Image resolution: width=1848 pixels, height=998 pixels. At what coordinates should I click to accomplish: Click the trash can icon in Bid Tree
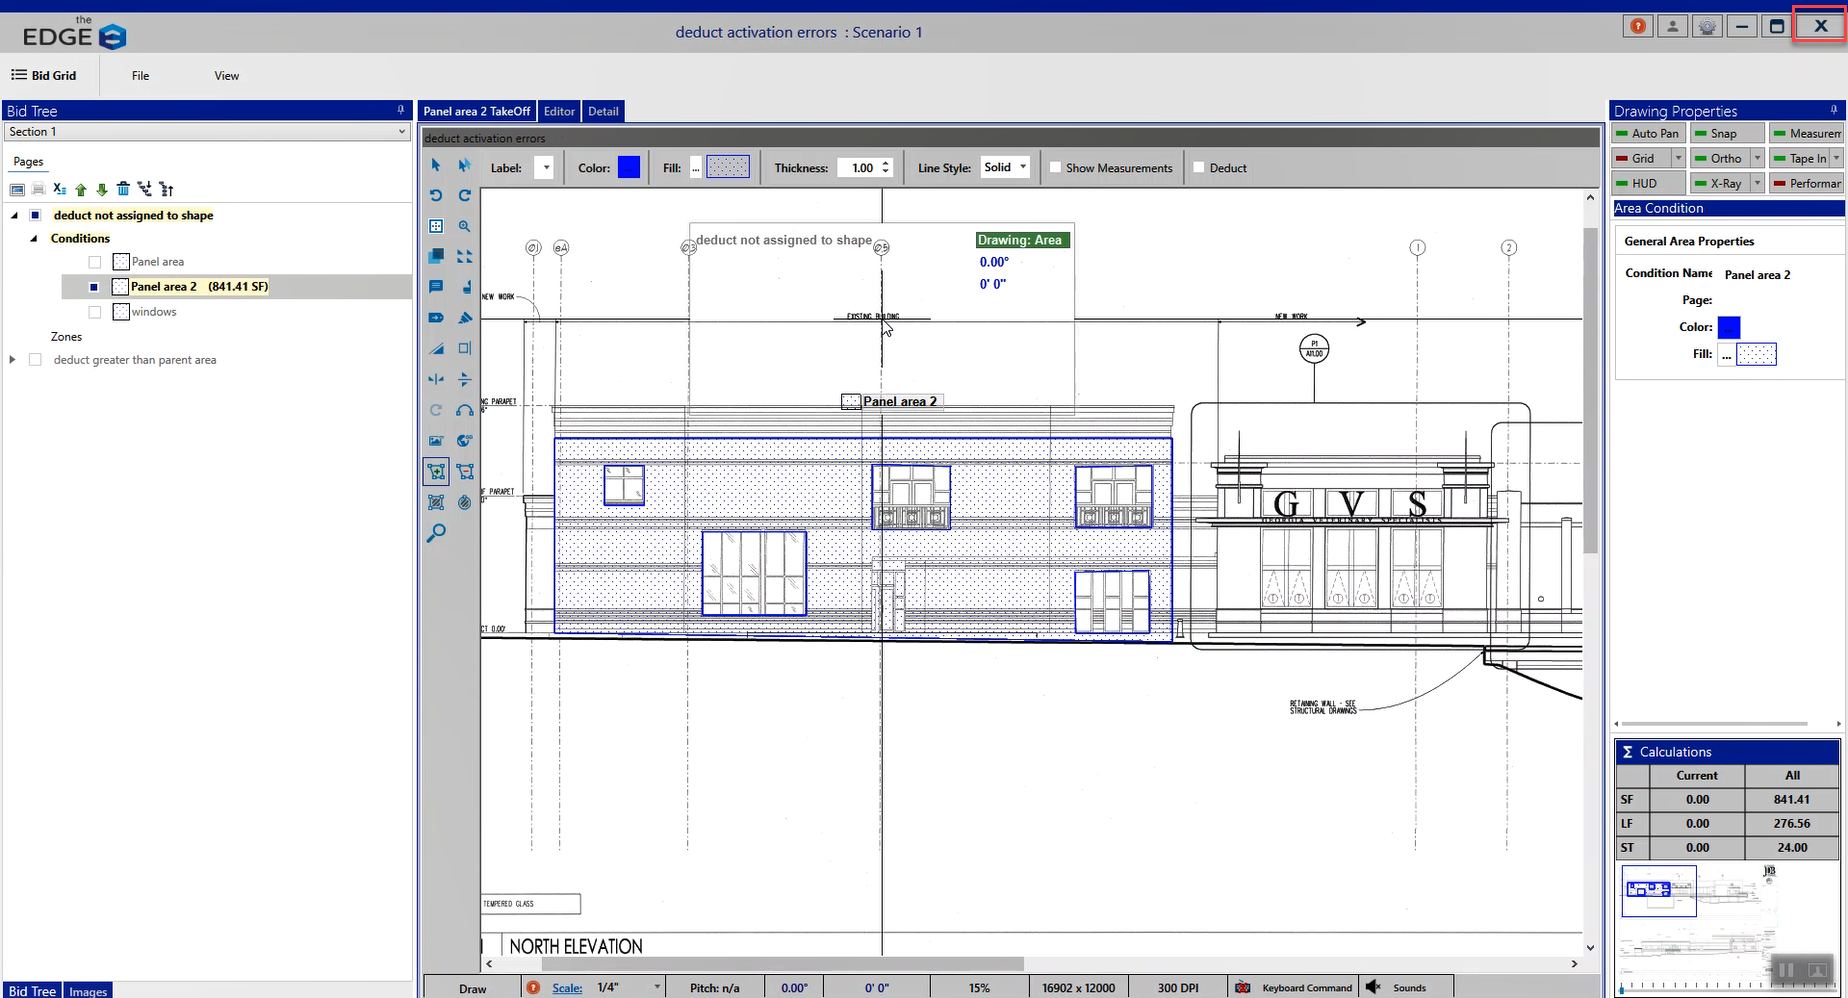123,189
